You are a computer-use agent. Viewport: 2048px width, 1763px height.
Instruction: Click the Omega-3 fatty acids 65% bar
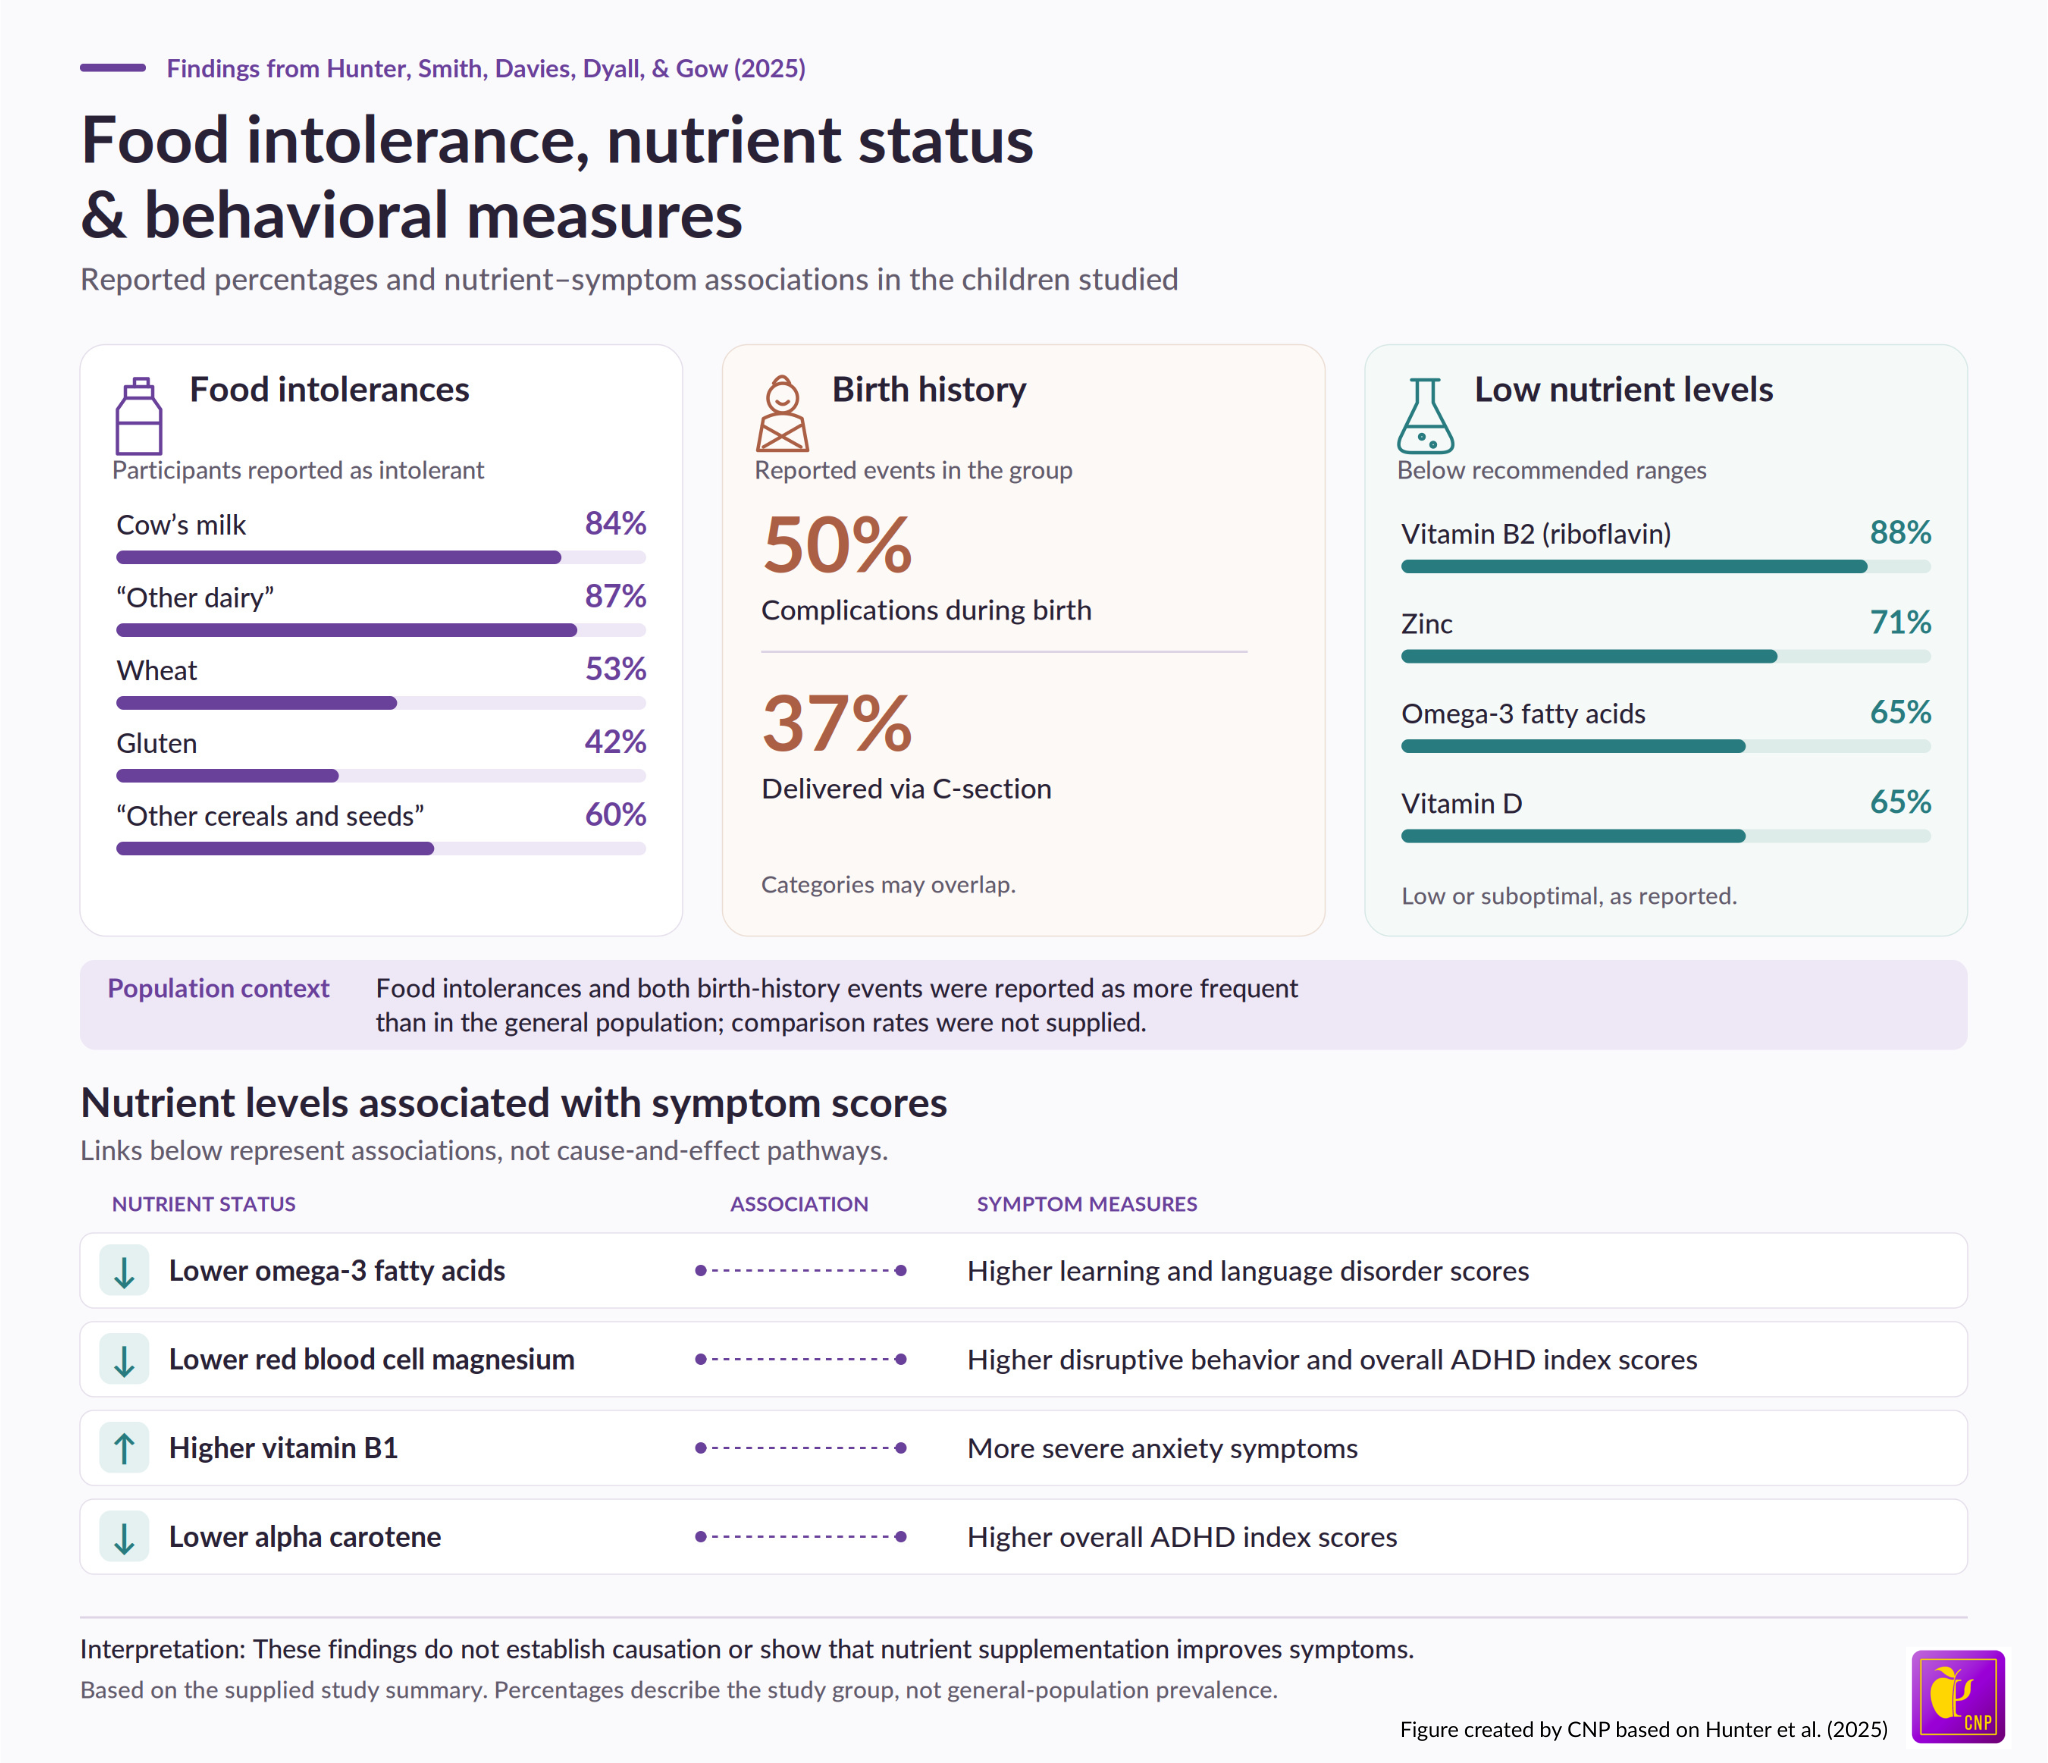(1666, 746)
